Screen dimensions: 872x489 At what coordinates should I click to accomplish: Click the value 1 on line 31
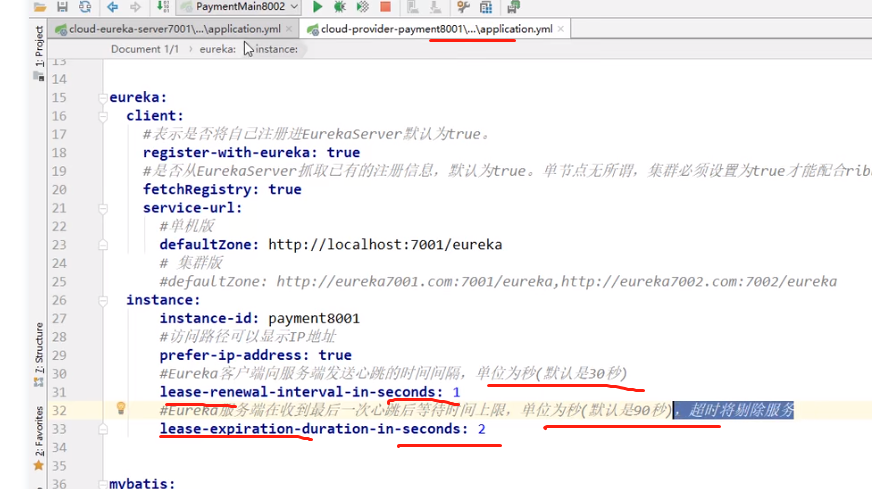456,392
